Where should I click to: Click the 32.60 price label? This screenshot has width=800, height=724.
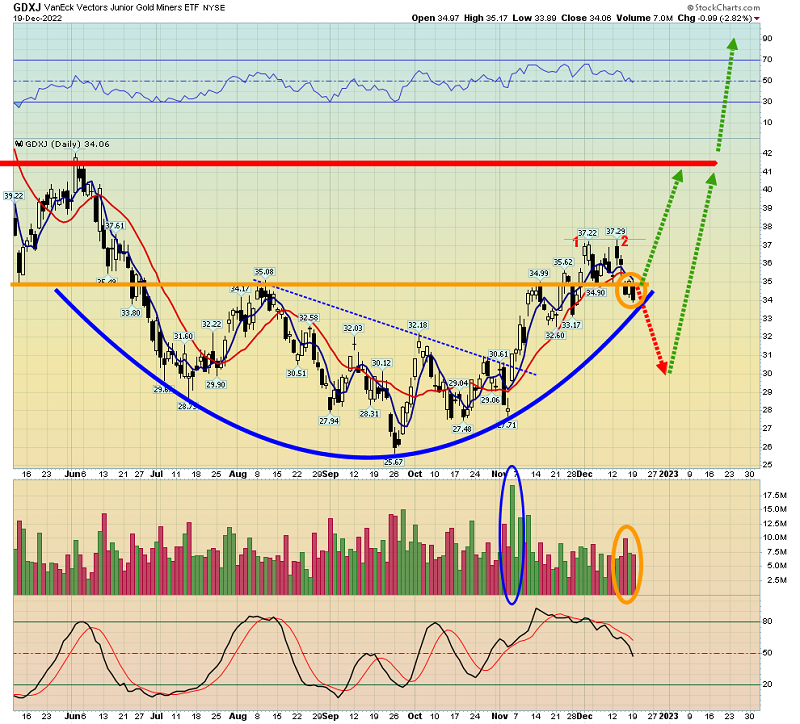click(x=555, y=336)
